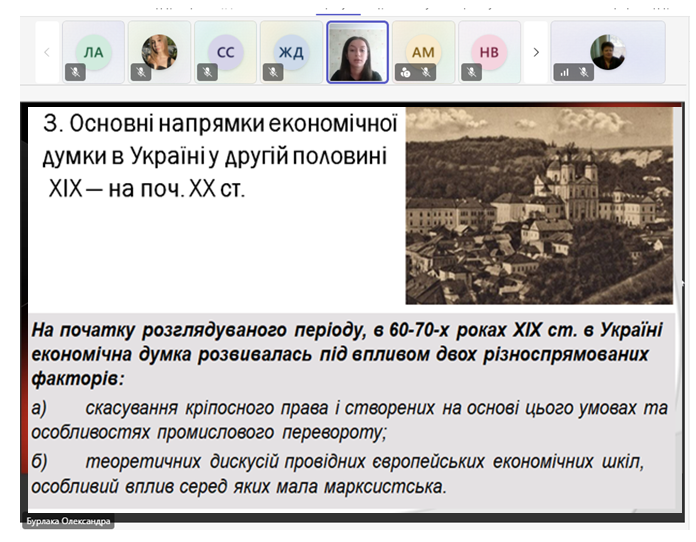
Task: Click the far-right participant profile photo
Action: [608, 52]
